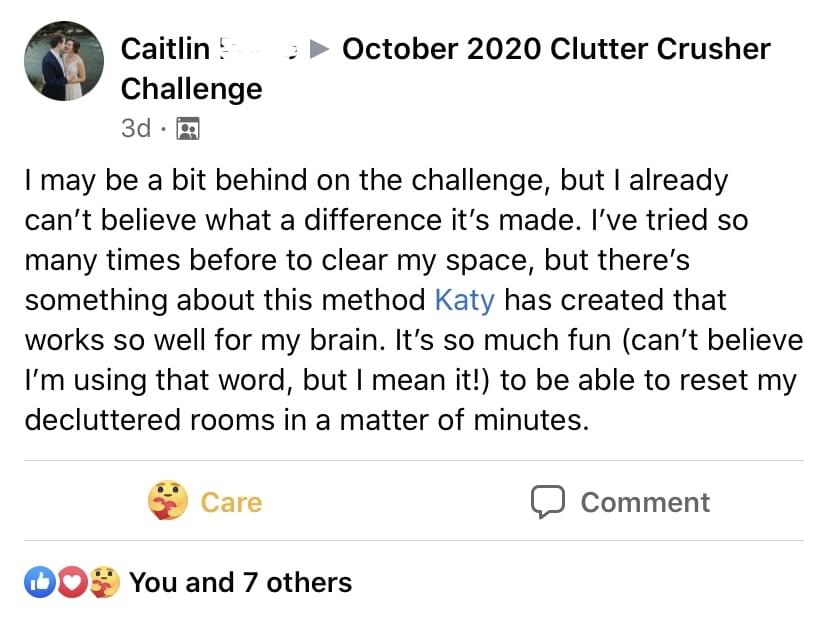
Task: Click the post's body text paragraph
Action: 414,300
